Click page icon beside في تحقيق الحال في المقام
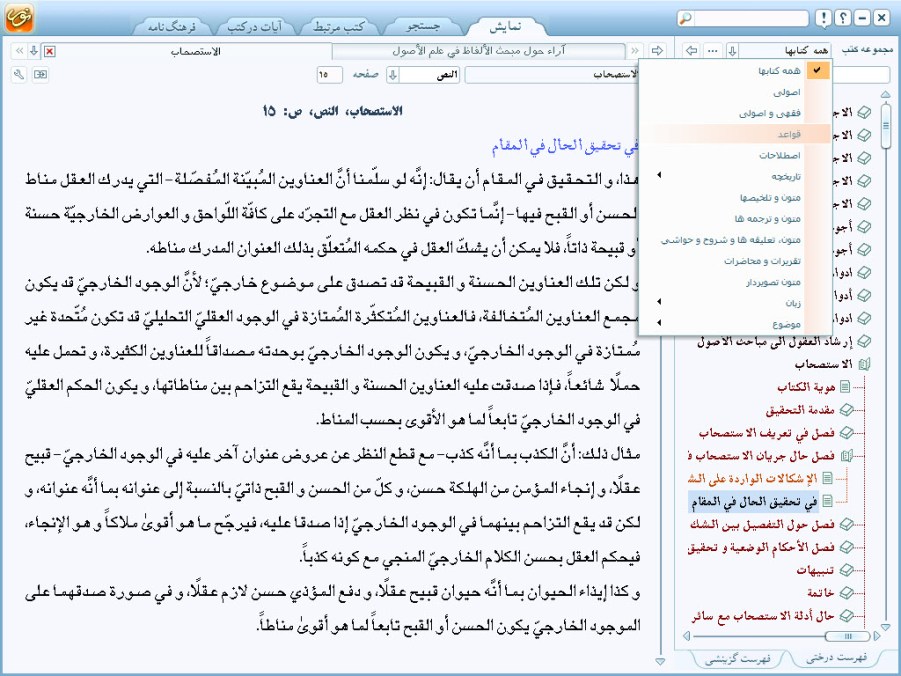This screenshot has height=676, width=901. 827,501
